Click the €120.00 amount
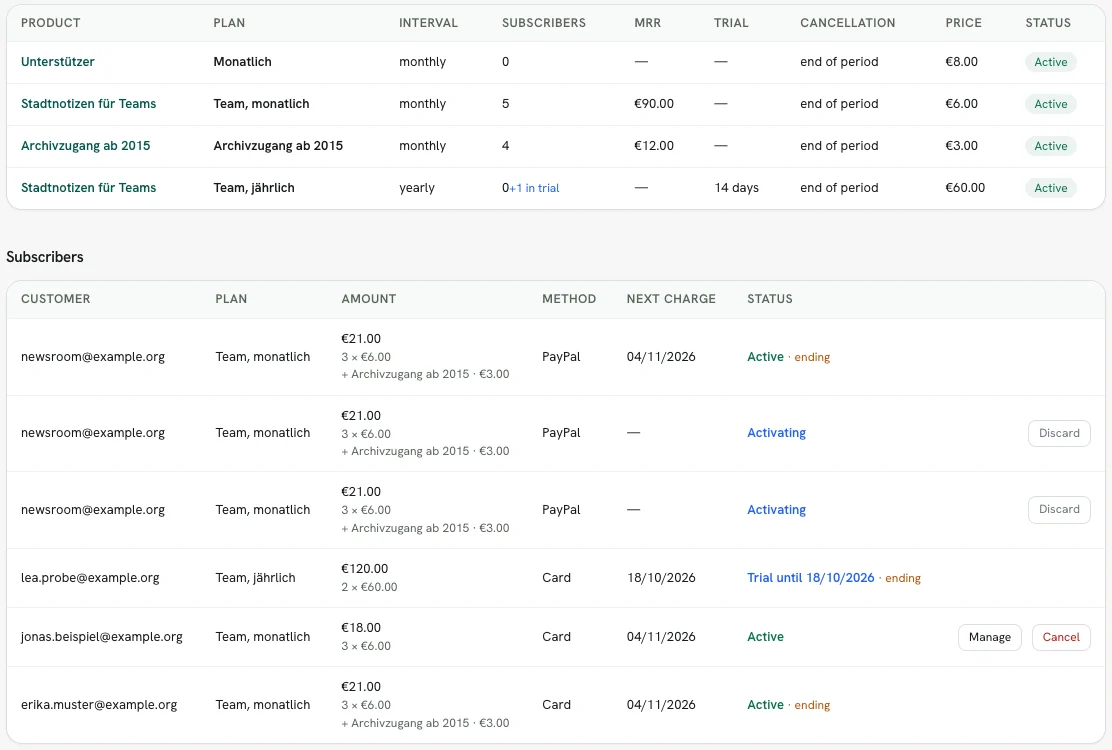This screenshot has height=750, width=1112. point(365,569)
